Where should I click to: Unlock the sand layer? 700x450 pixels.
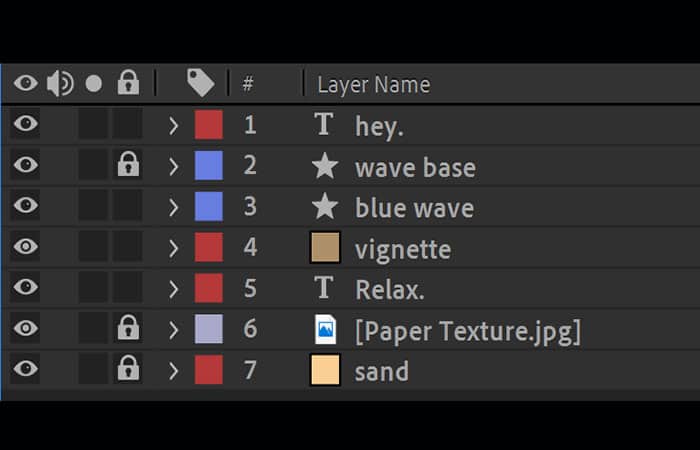pyautogui.click(x=128, y=368)
